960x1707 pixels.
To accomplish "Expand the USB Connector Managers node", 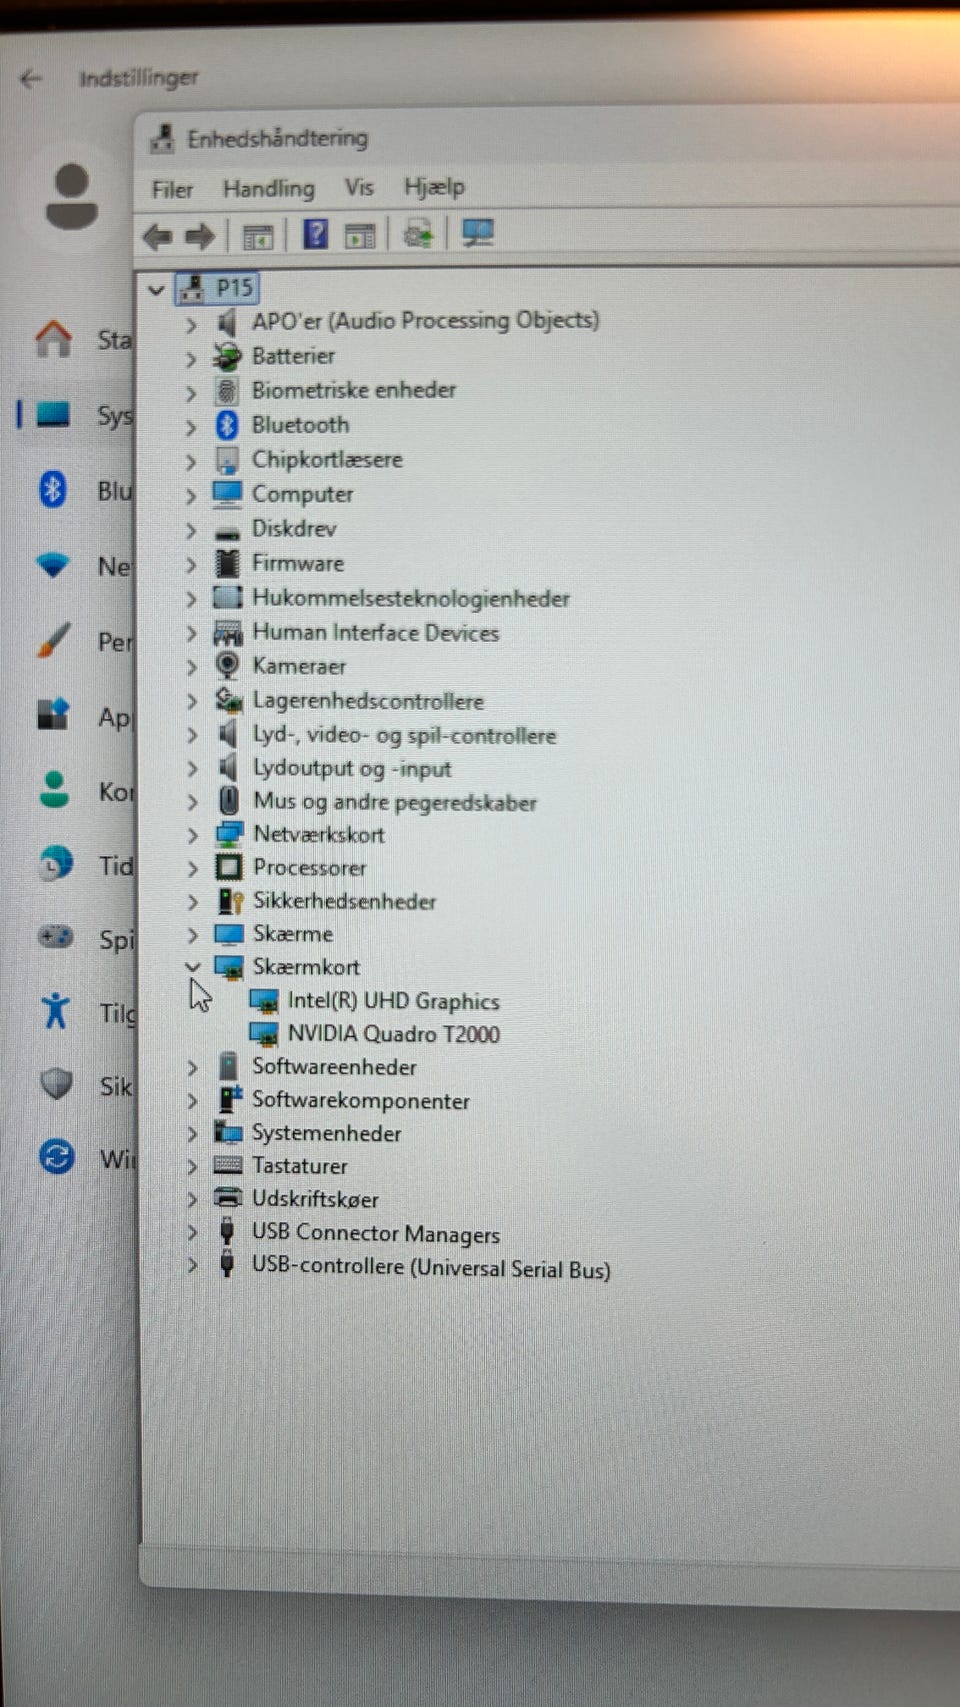I will 192,1232.
